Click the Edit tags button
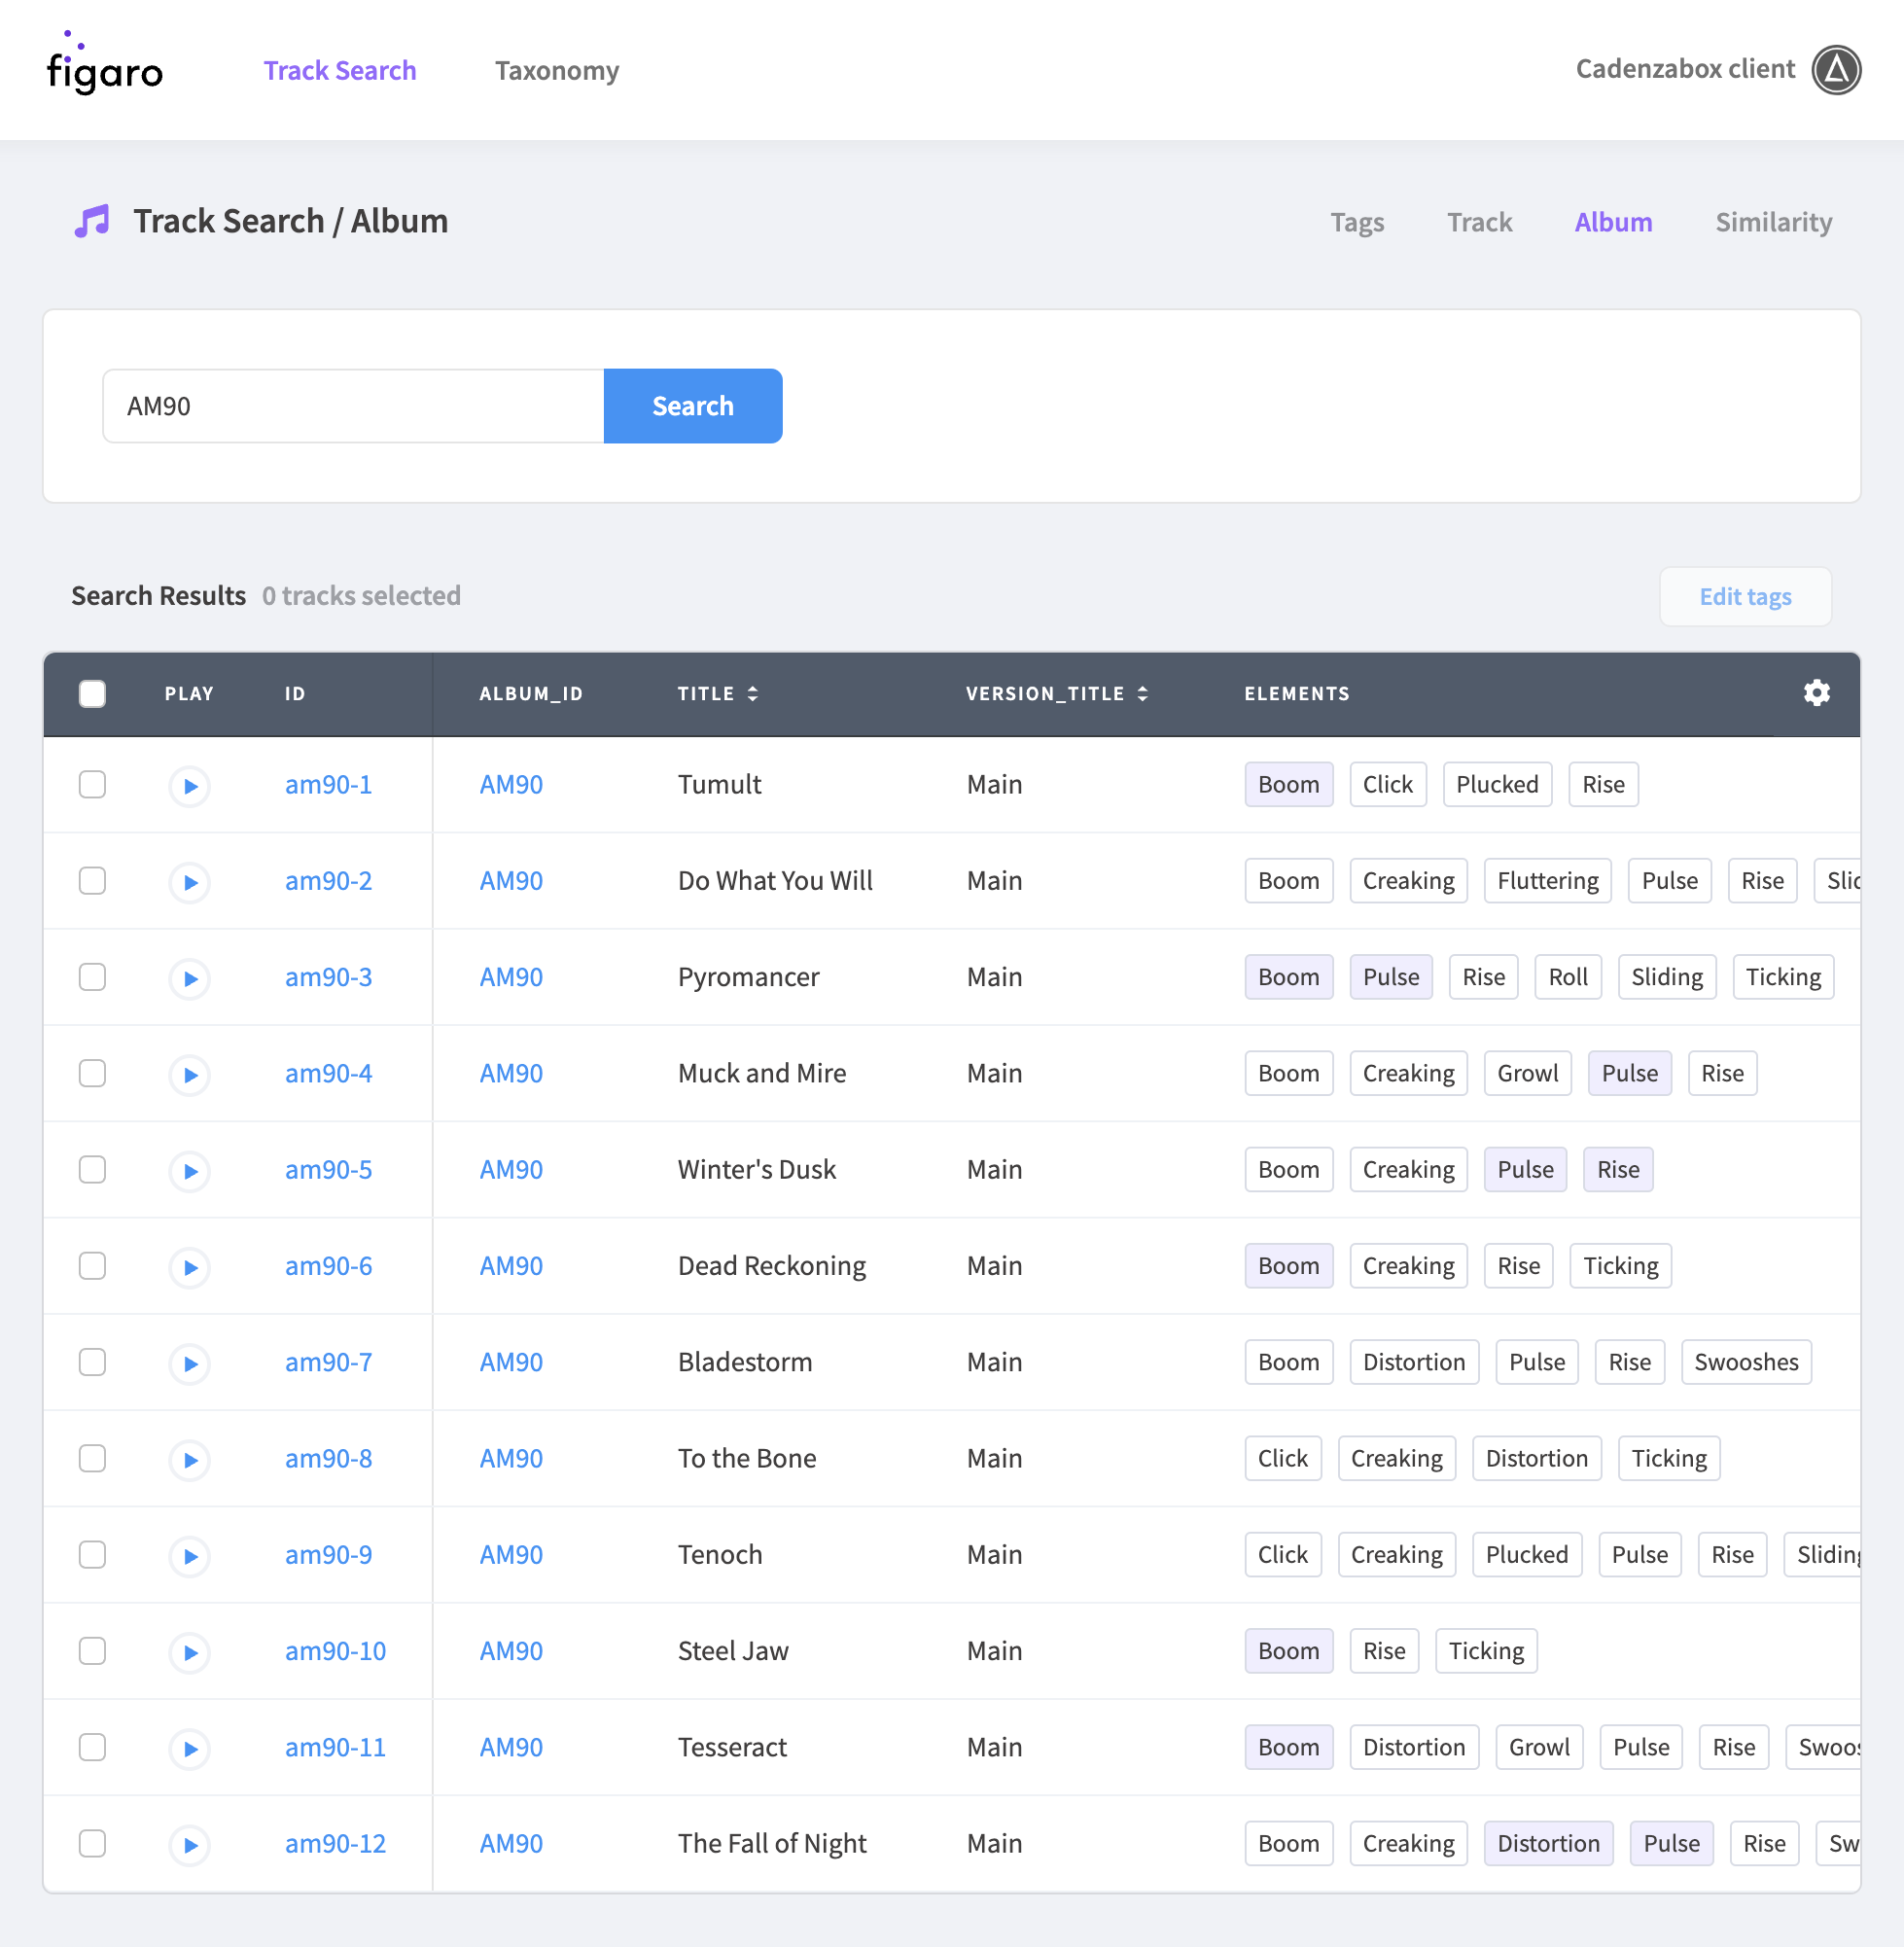Image resolution: width=1904 pixels, height=1947 pixels. click(x=1745, y=597)
